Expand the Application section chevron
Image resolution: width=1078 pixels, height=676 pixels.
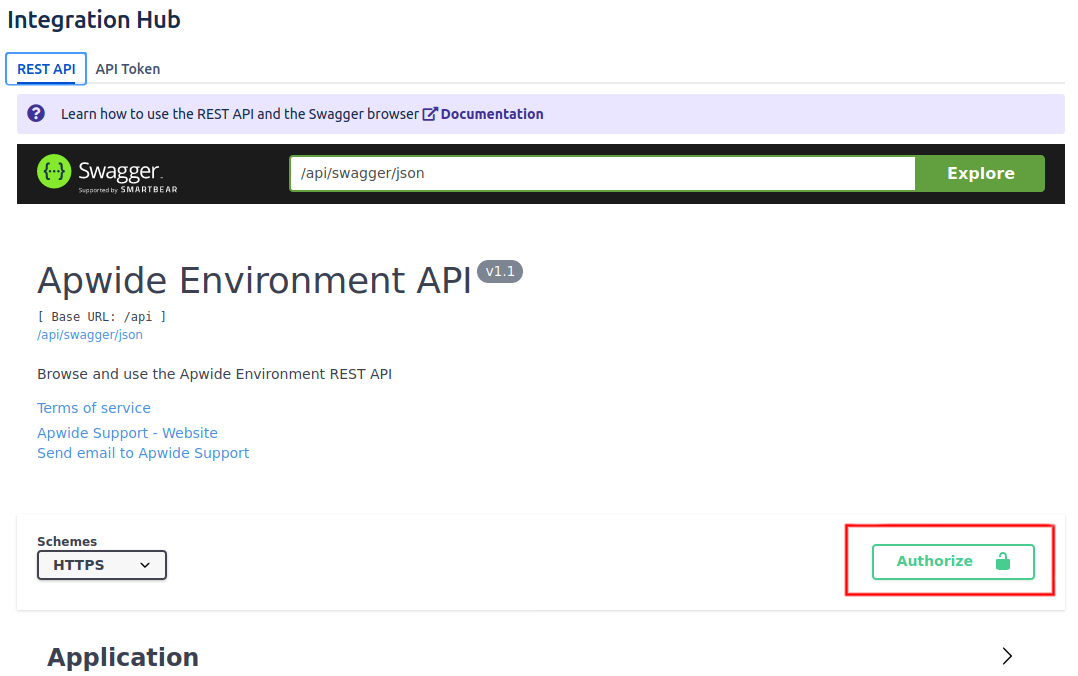pos(1007,656)
